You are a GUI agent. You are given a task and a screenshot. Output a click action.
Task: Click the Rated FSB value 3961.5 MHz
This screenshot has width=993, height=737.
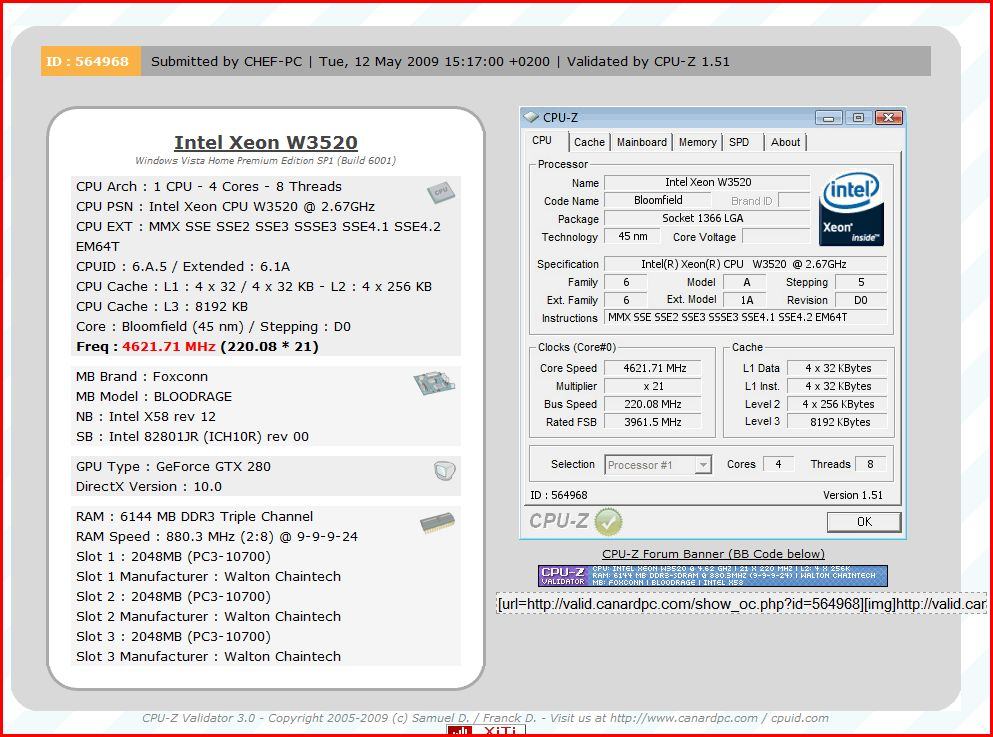[654, 422]
